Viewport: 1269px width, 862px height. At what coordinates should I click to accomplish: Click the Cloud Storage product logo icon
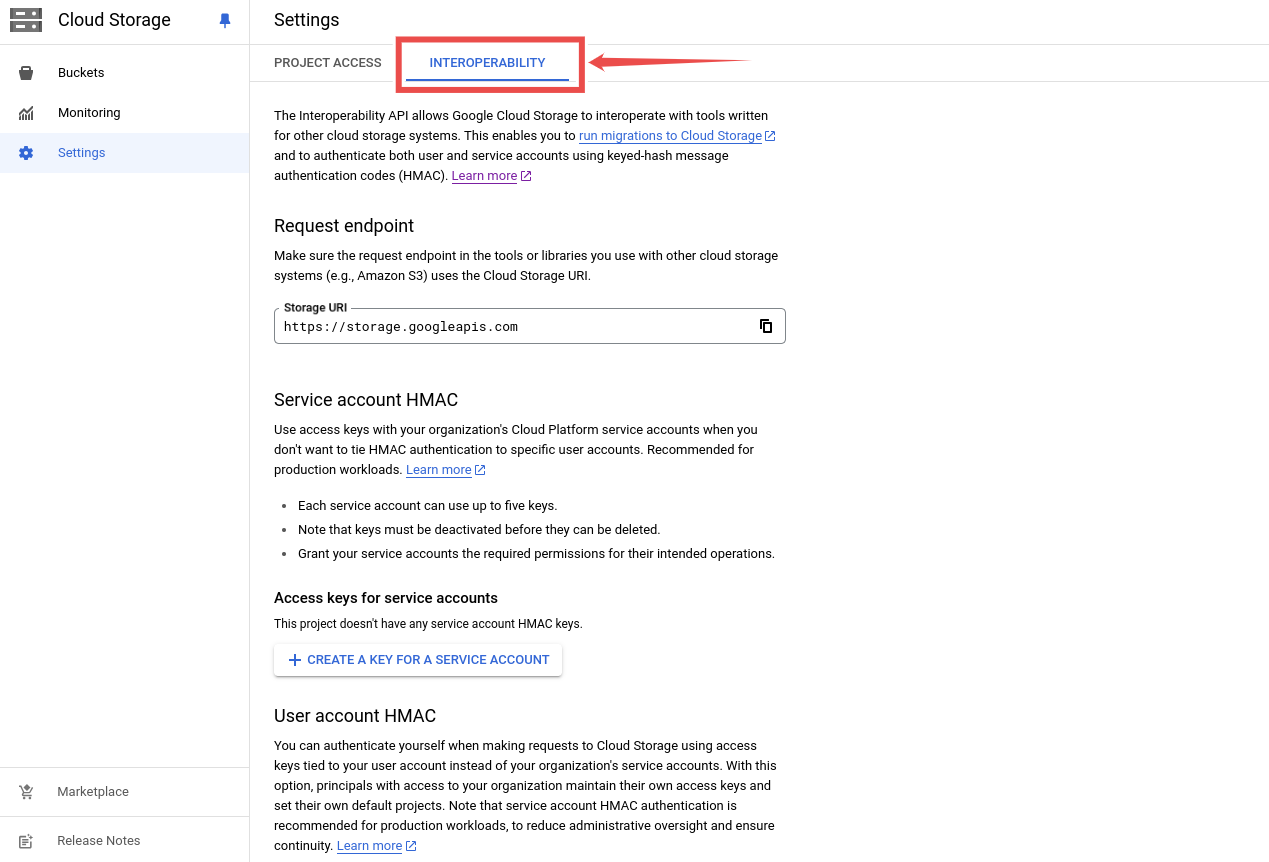[26, 20]
